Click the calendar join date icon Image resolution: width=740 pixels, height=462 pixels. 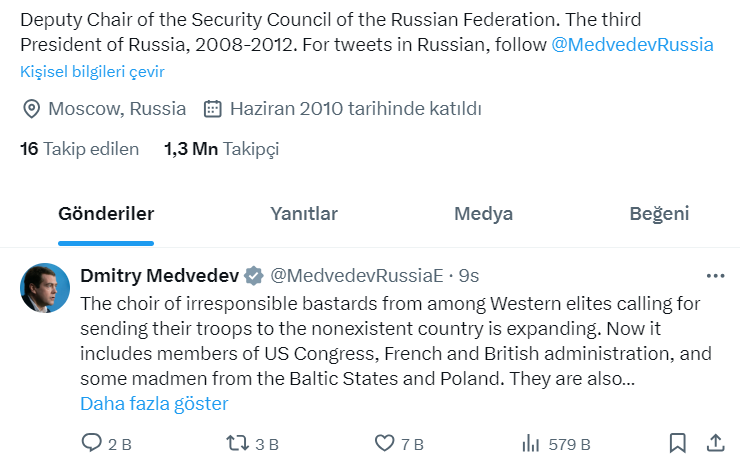pyautogui.click(x=212, y=108)
